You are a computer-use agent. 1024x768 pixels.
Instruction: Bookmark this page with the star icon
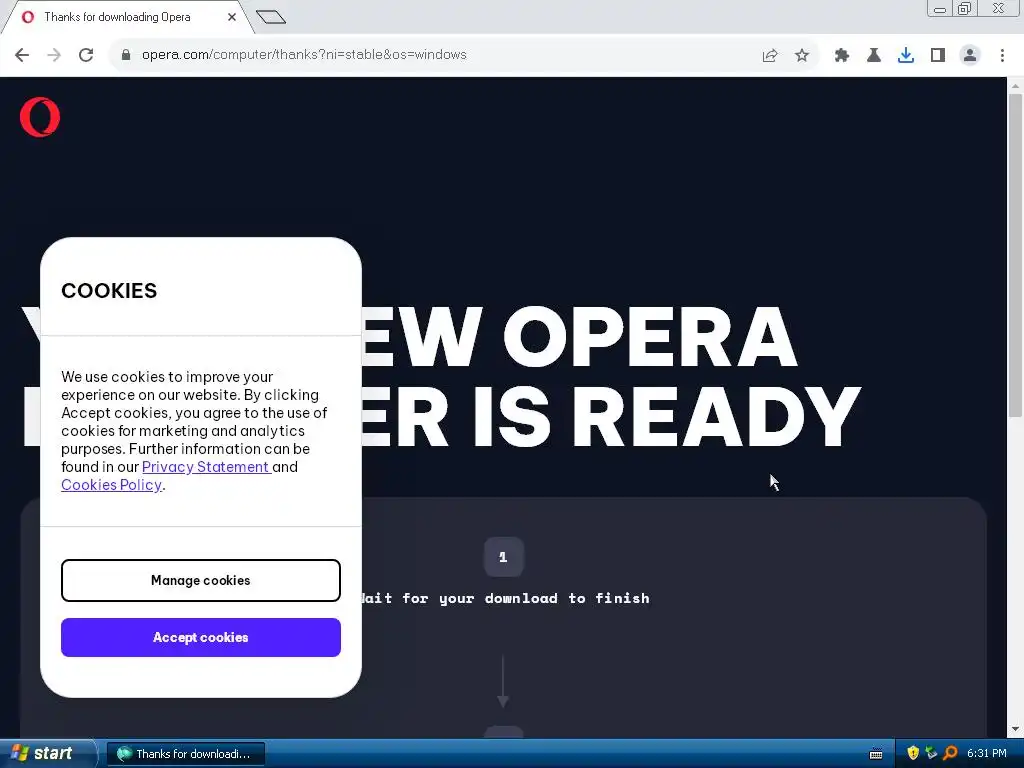coord(802,56)
